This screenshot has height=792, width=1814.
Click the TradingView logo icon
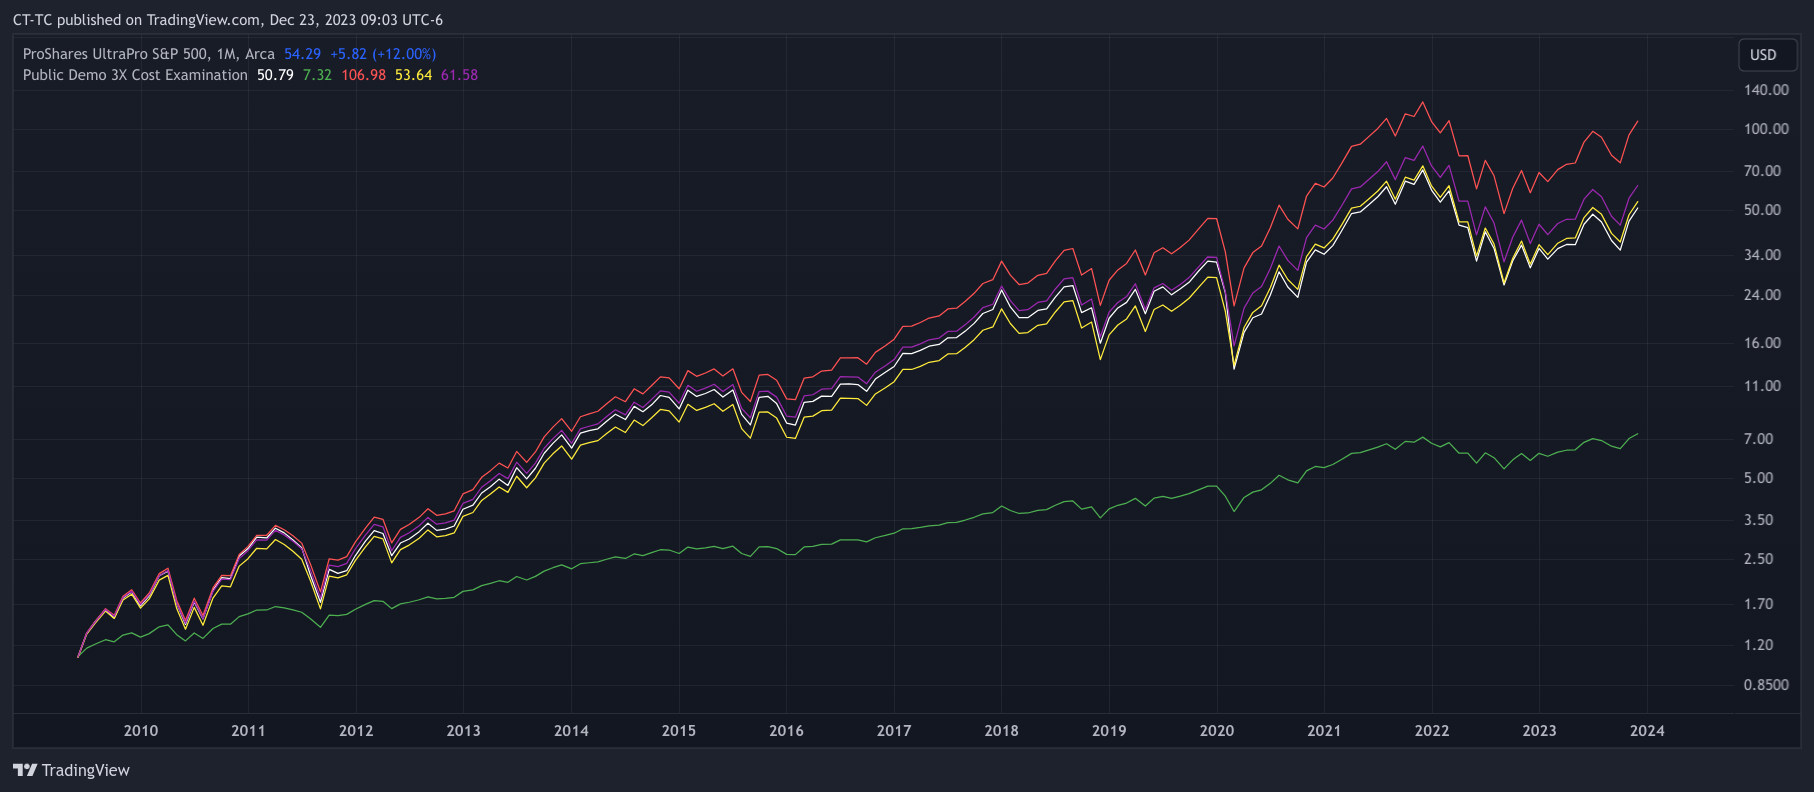(25, 770)
